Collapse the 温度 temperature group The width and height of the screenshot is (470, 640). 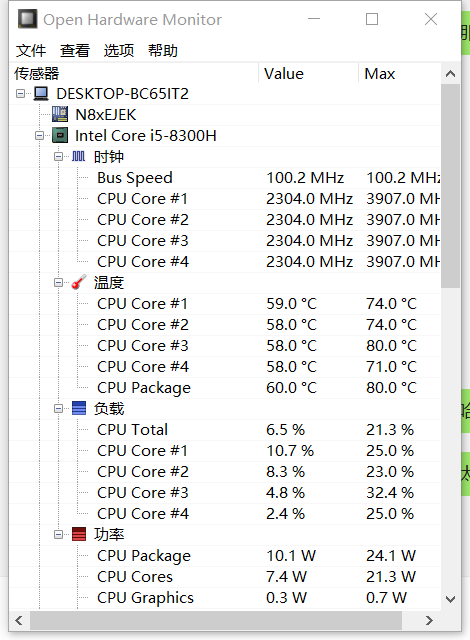(59, 282)
